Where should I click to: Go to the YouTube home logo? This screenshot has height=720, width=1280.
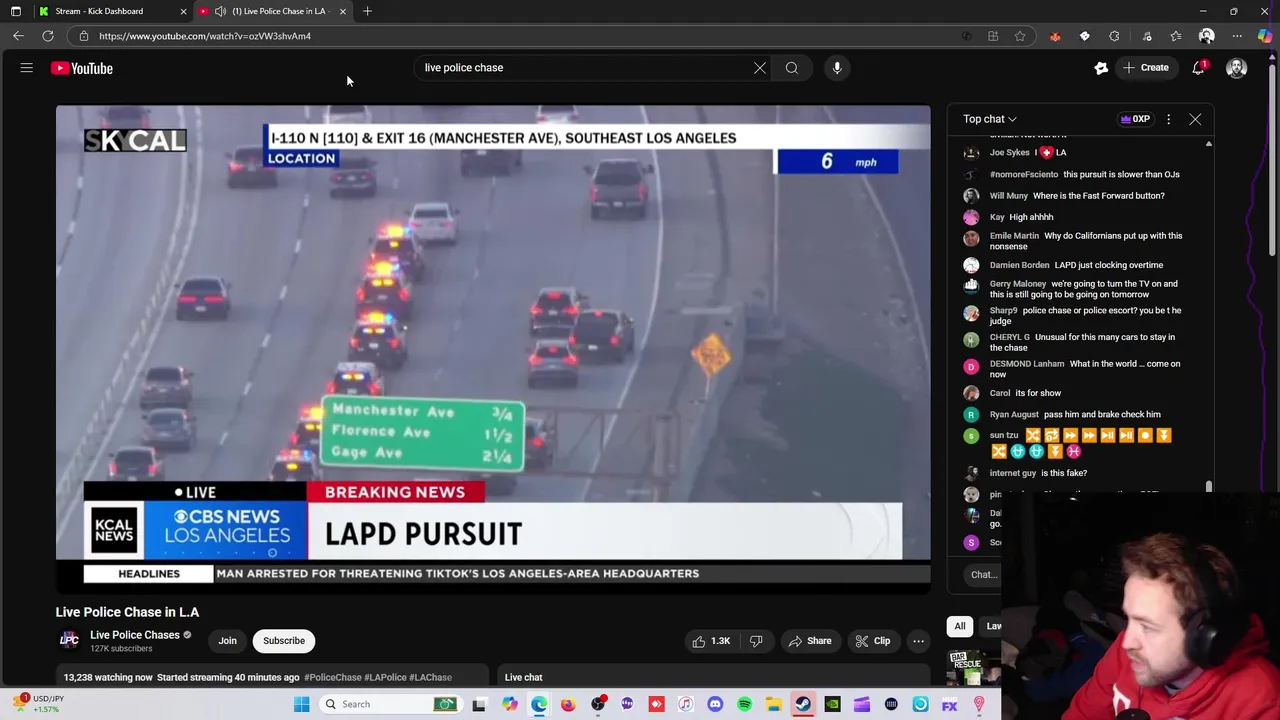82,68
